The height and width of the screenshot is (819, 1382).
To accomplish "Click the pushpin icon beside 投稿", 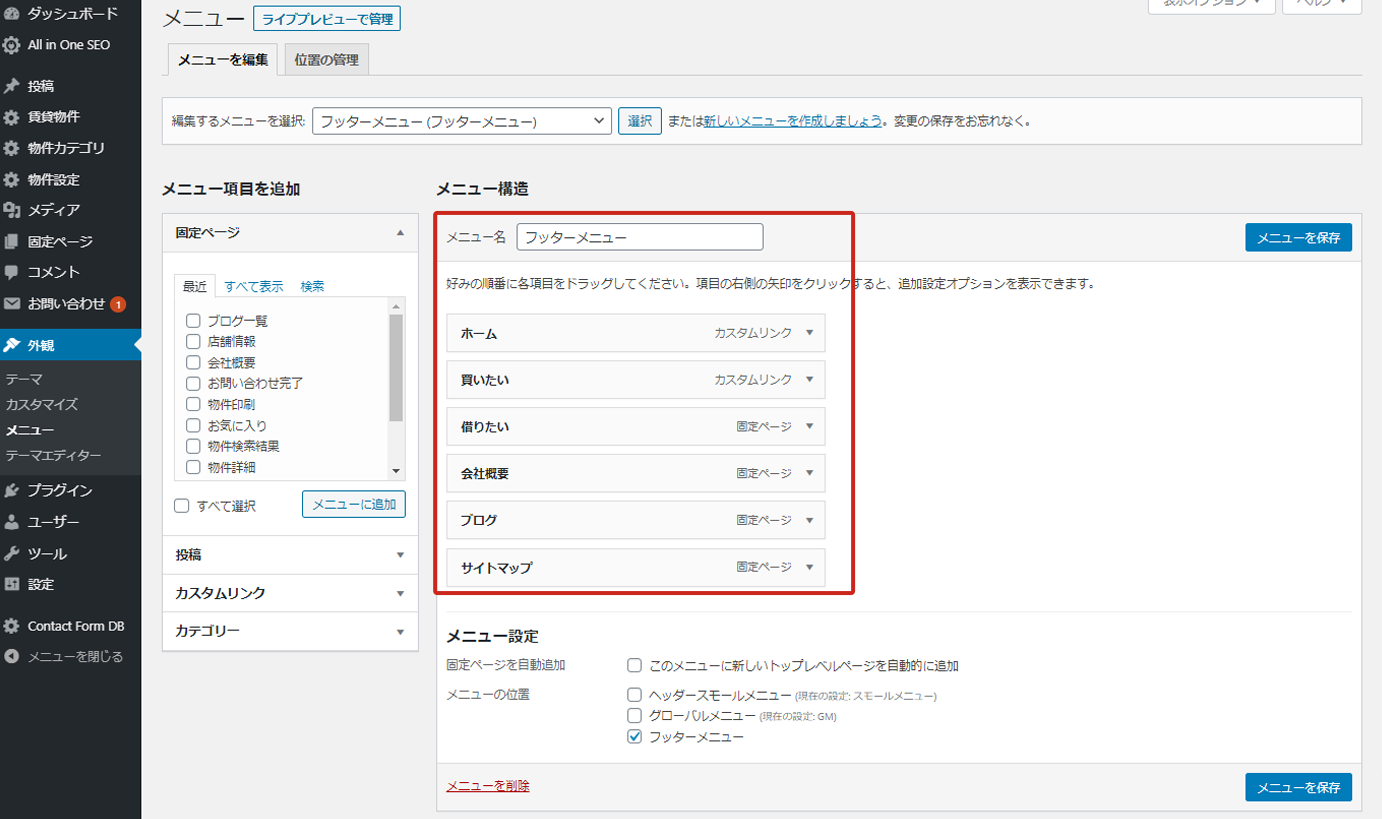I will 12,86.
